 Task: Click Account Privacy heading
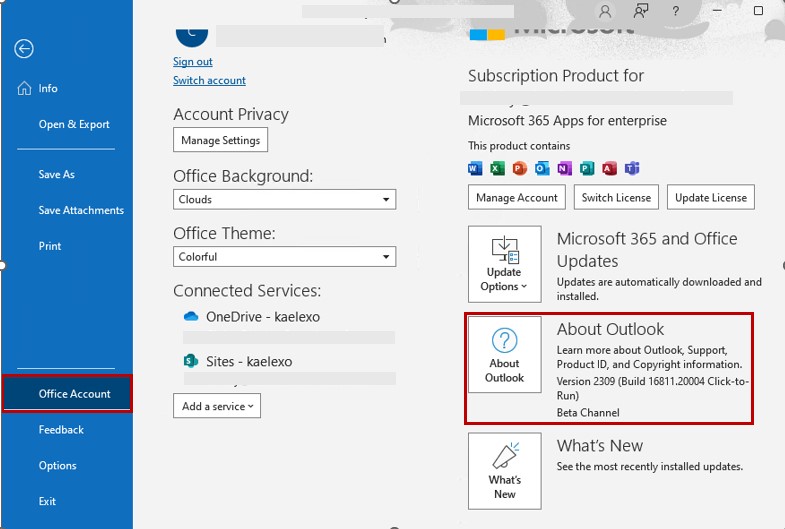[231, 114]
